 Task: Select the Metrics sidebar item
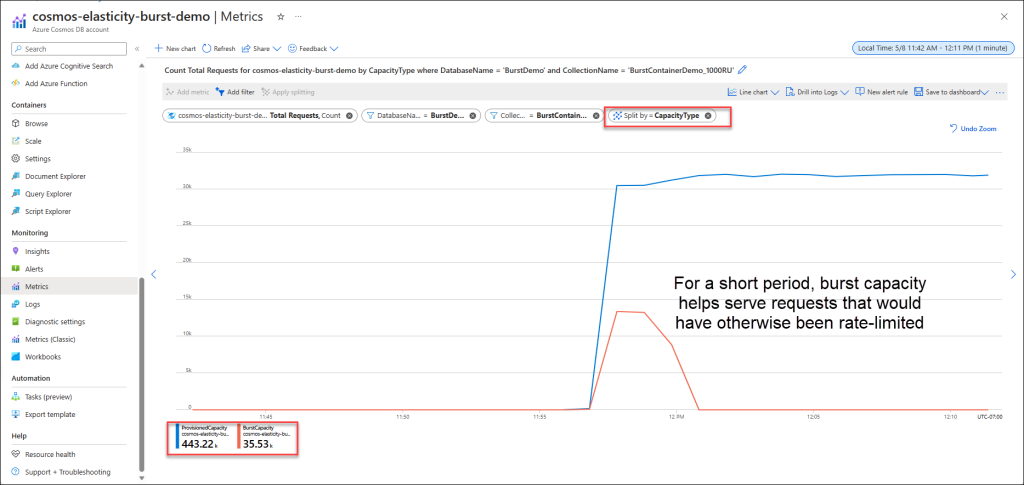(70, 287)
